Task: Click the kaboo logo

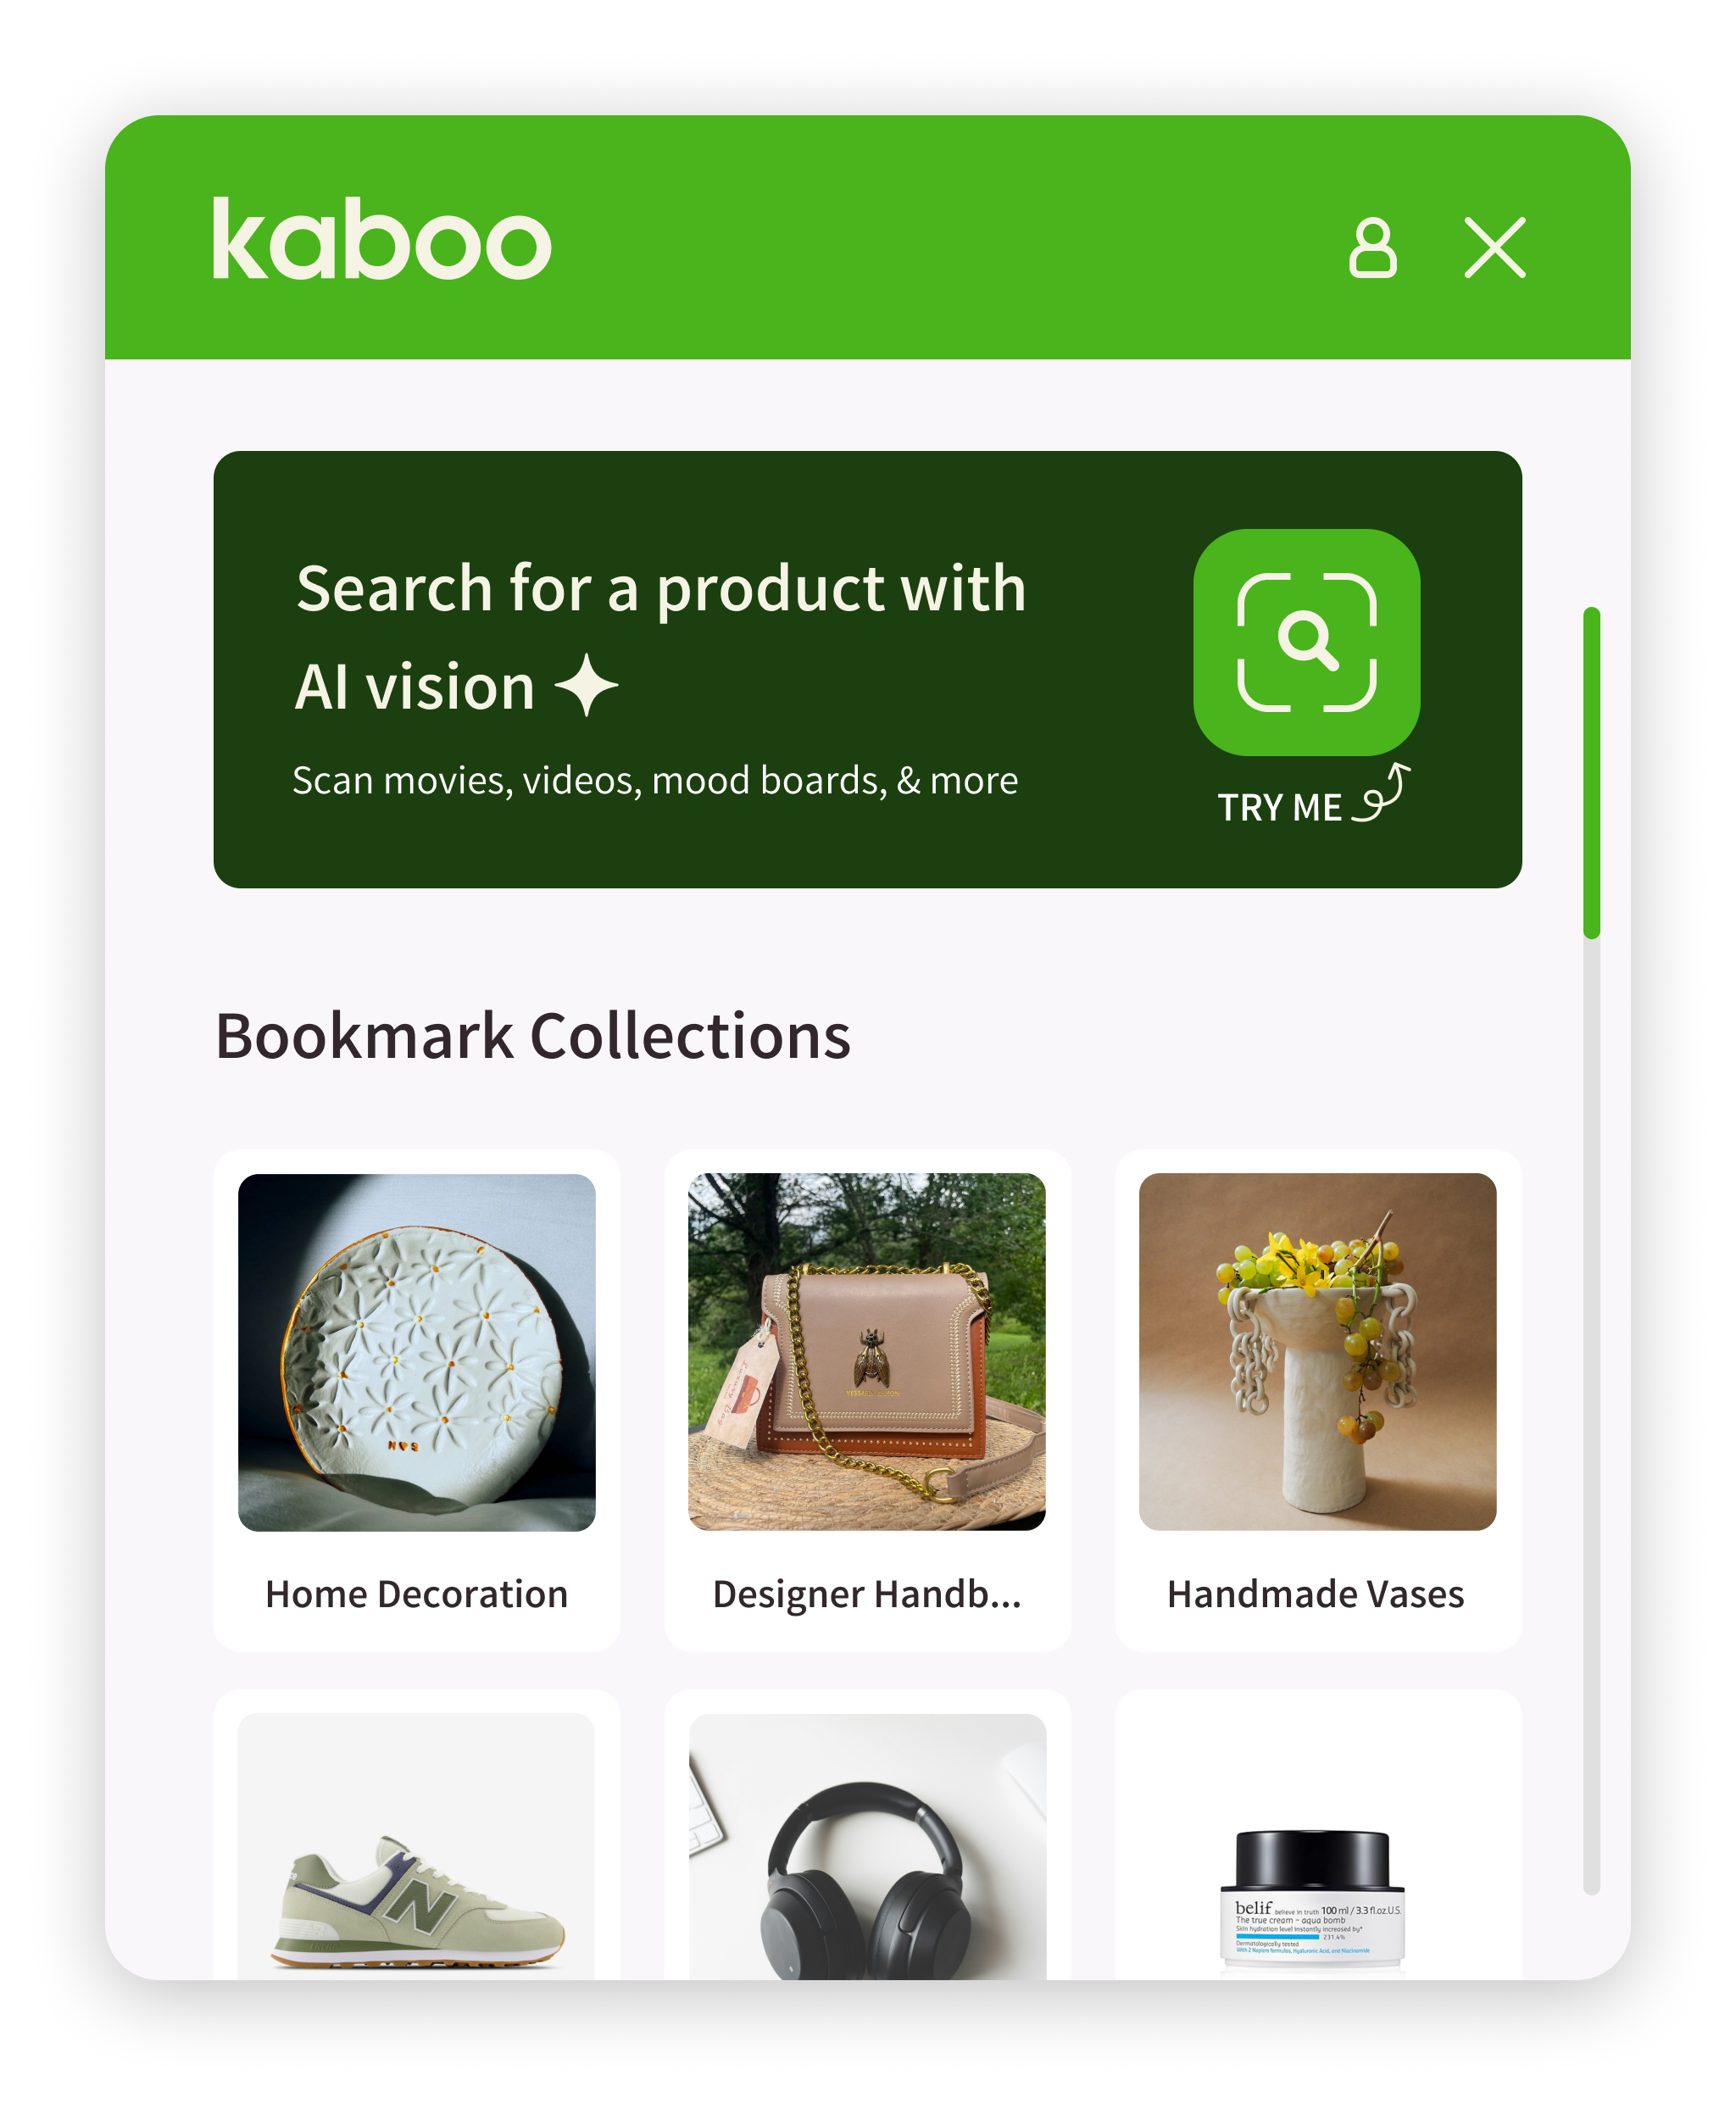Action: click(382, 238)
